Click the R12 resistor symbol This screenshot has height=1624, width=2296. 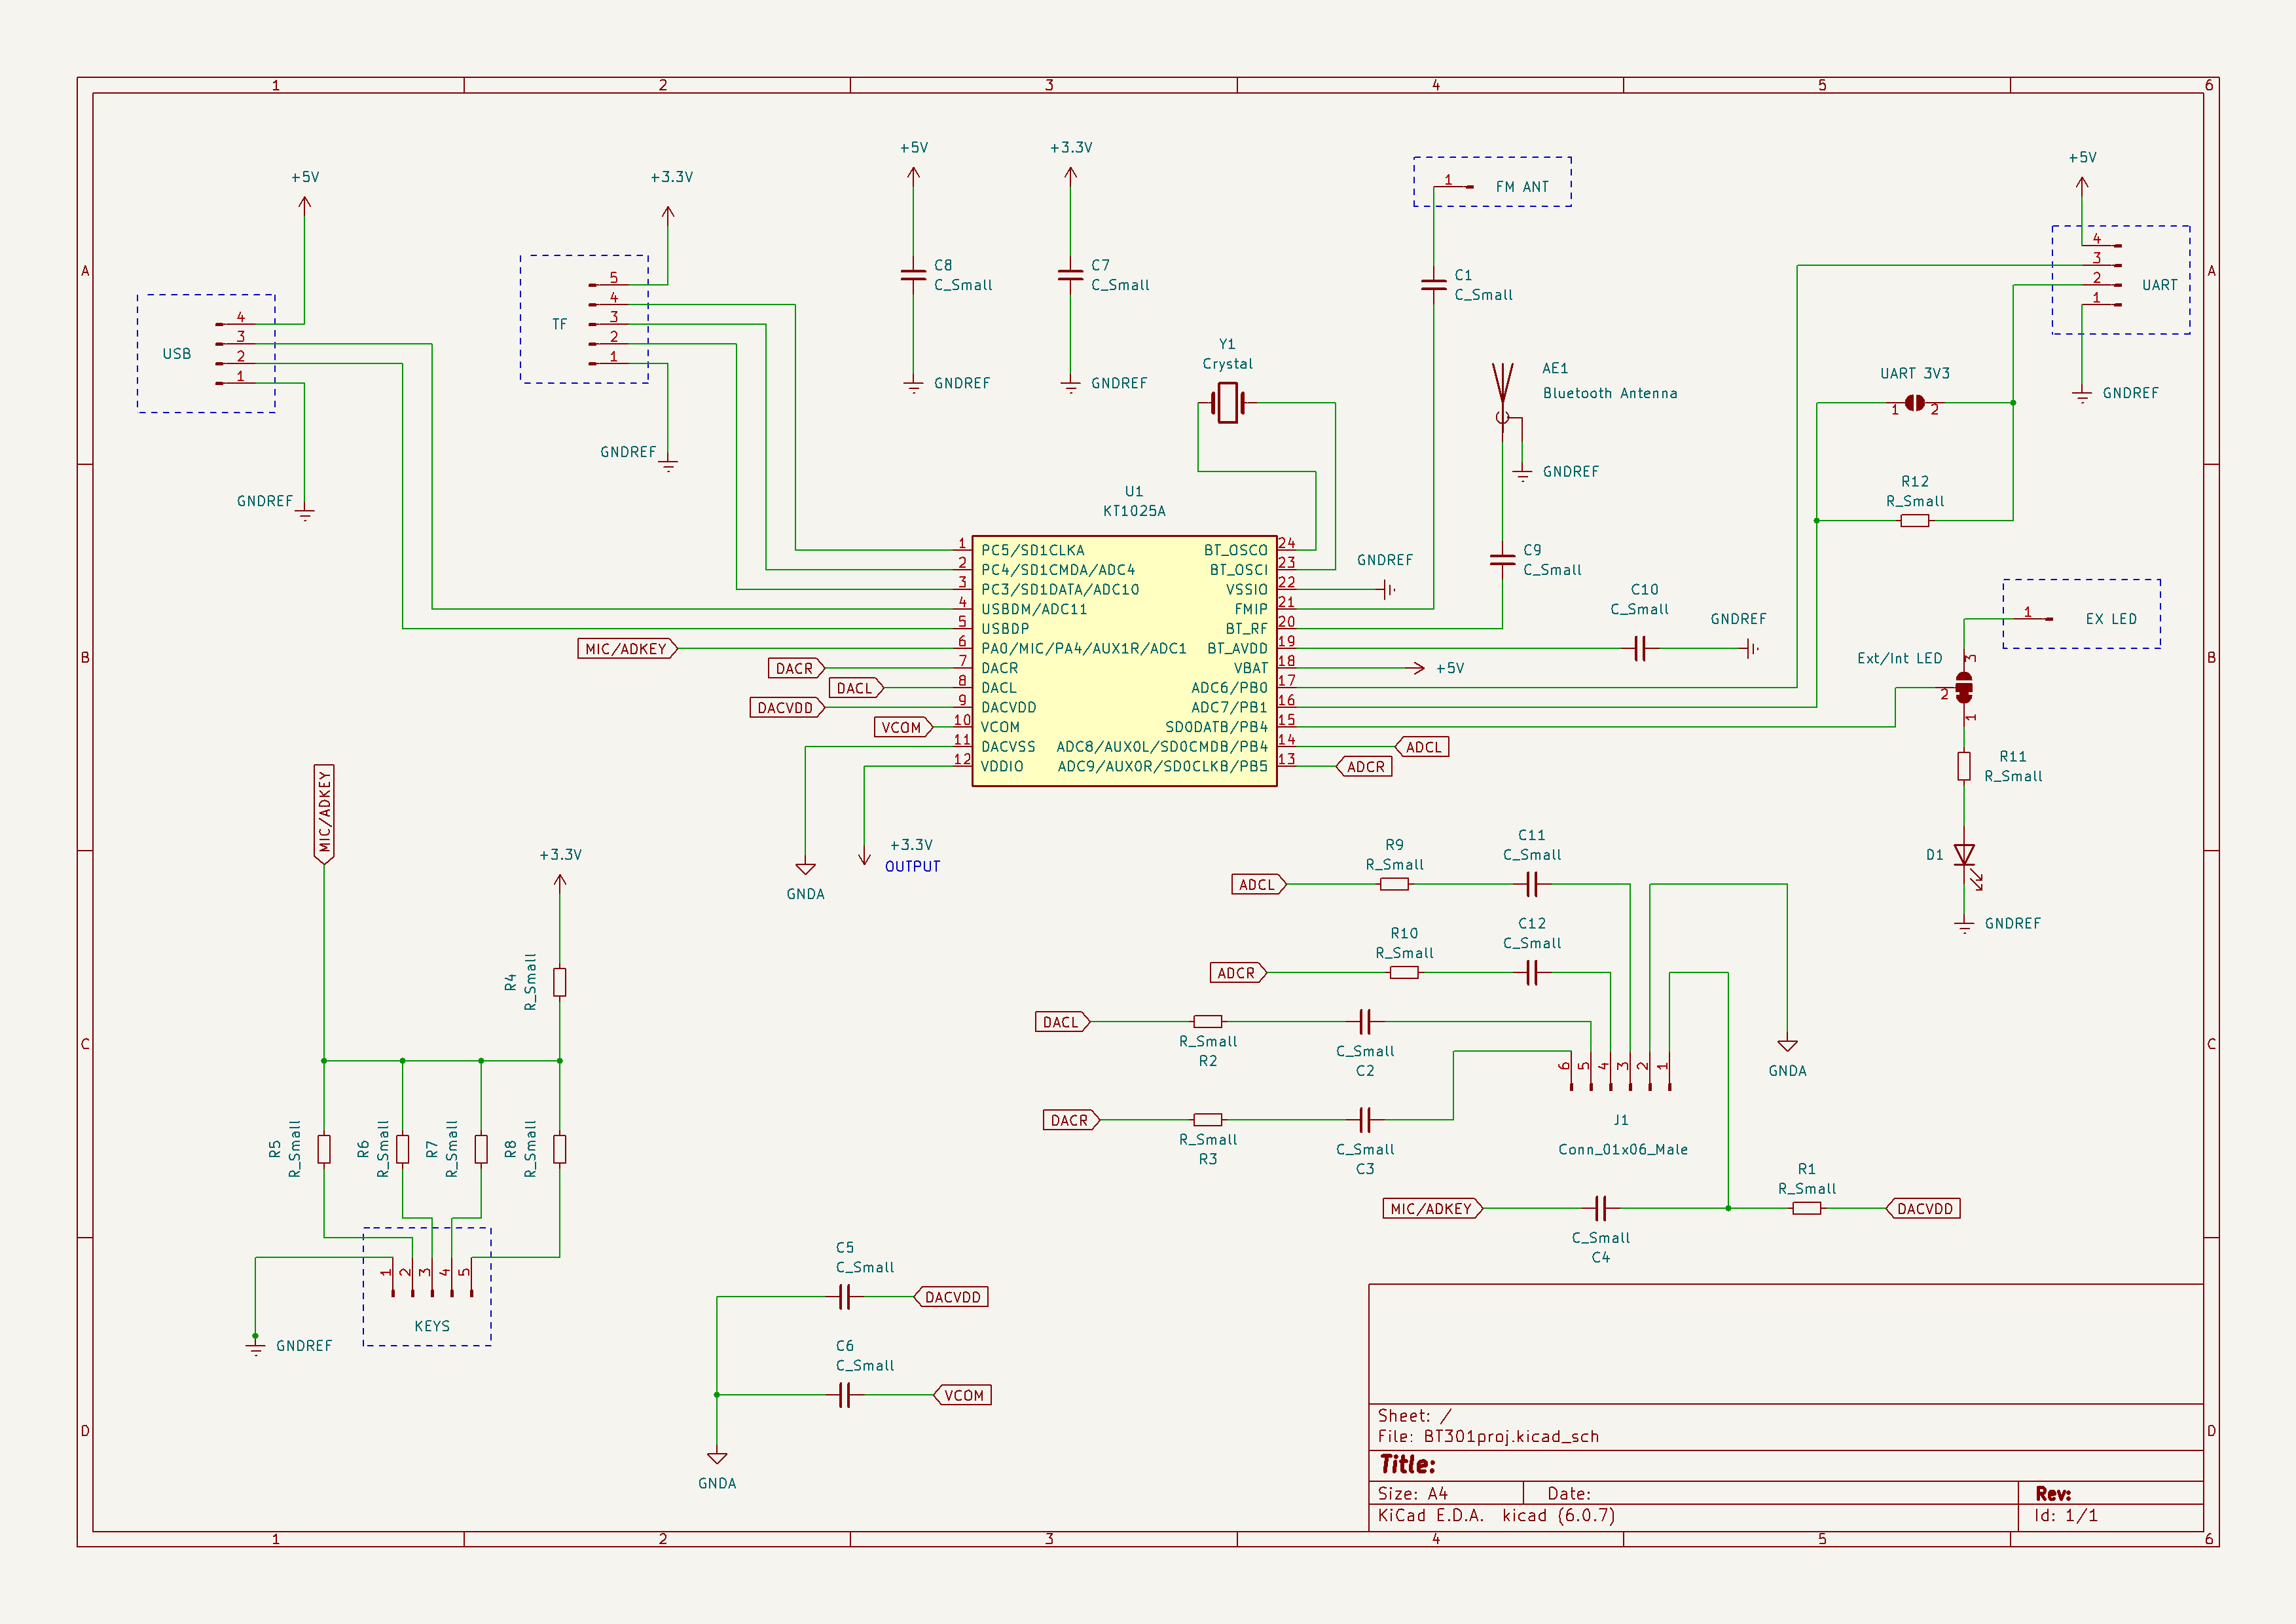point(1914,521)
